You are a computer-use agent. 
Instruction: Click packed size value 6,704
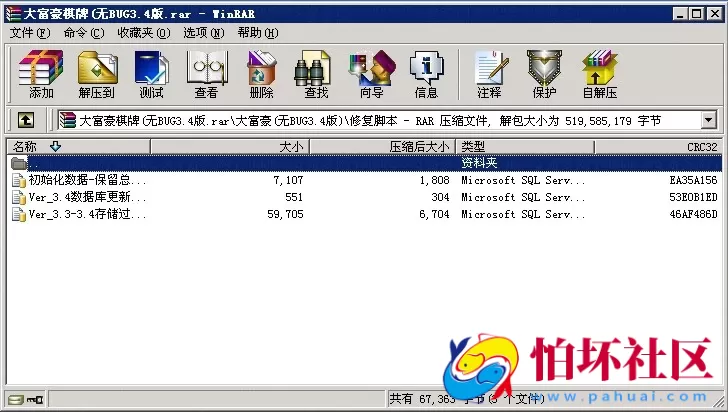click(435, 215)
